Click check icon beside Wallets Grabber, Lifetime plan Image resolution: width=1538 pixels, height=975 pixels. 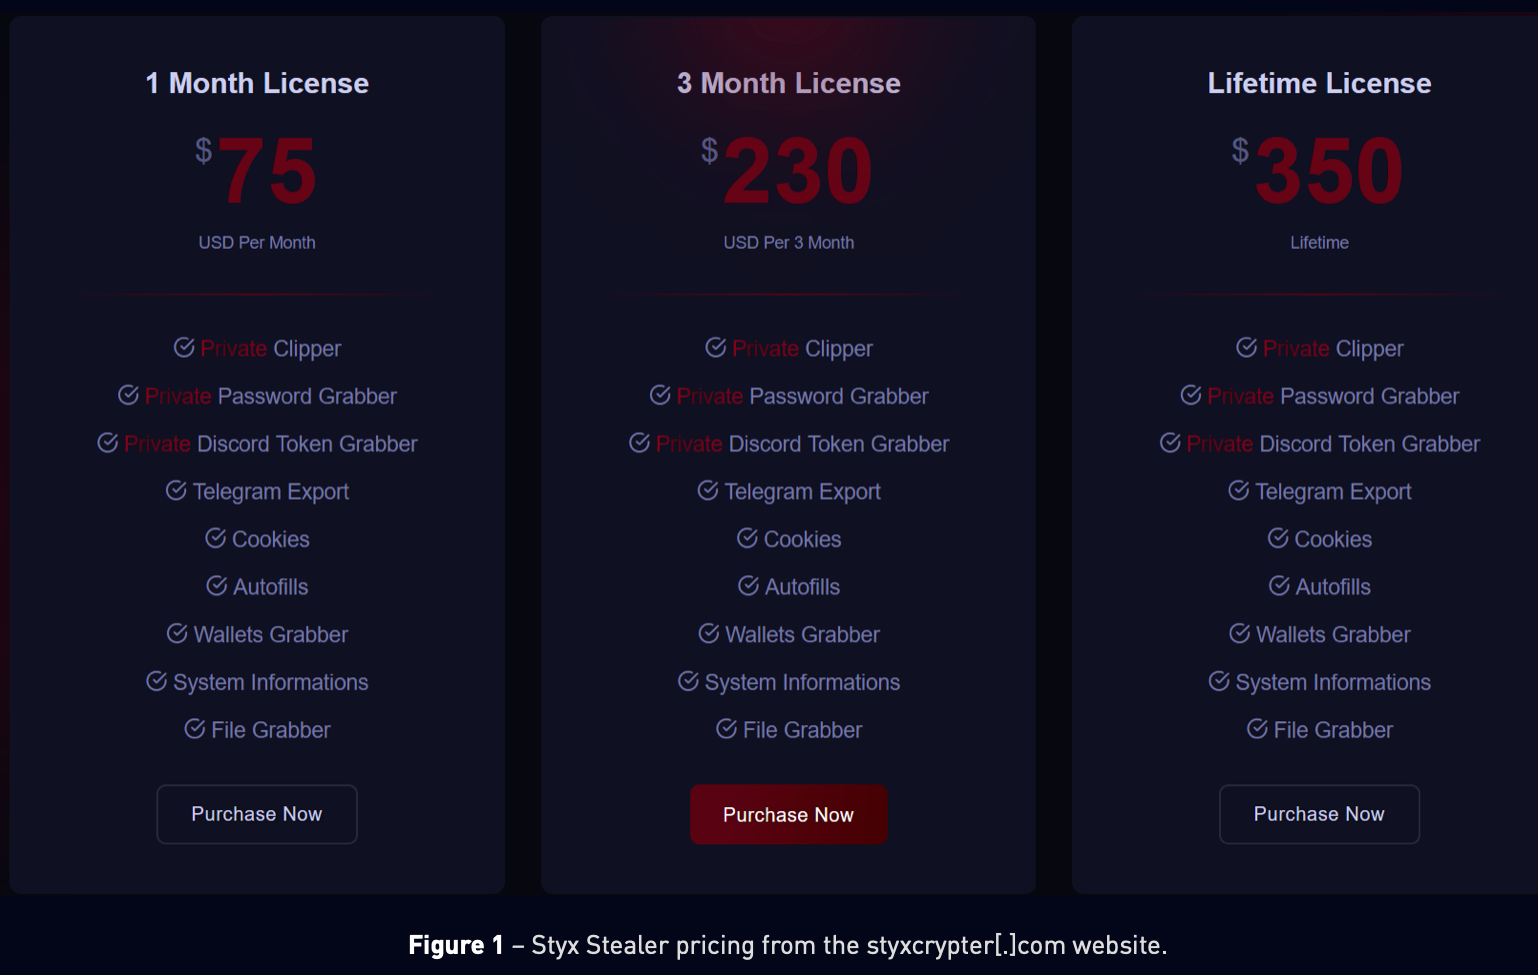pos(1240,633)
